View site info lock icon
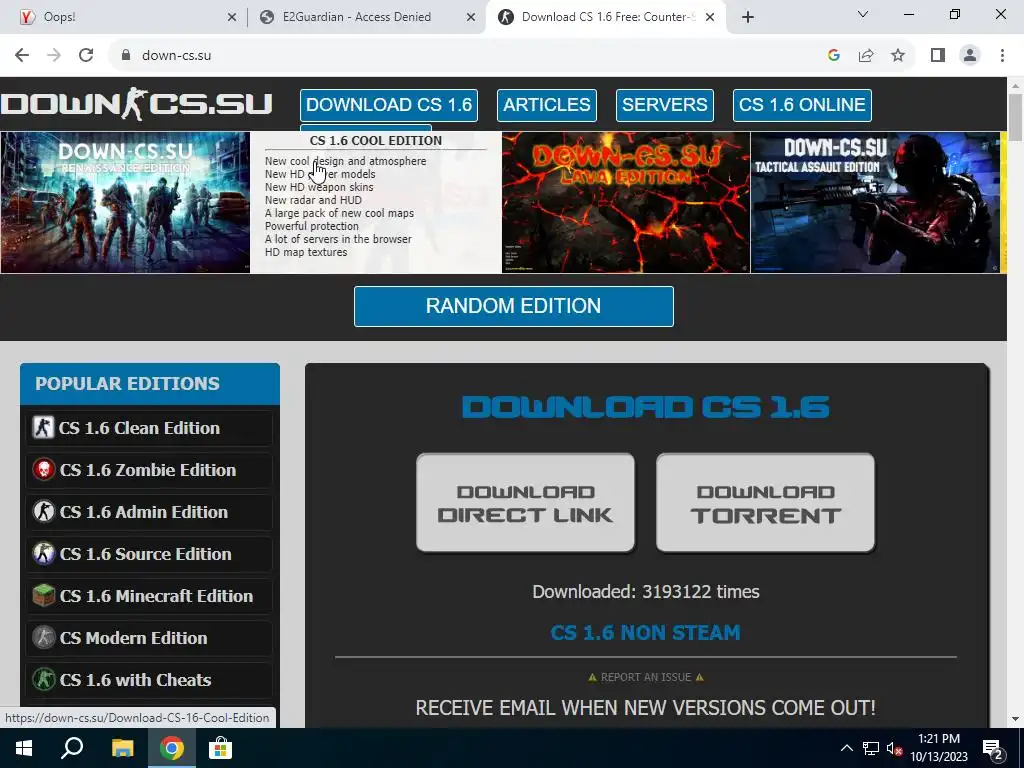Viewport: 1024px width, 768px height. pos(126,56)
